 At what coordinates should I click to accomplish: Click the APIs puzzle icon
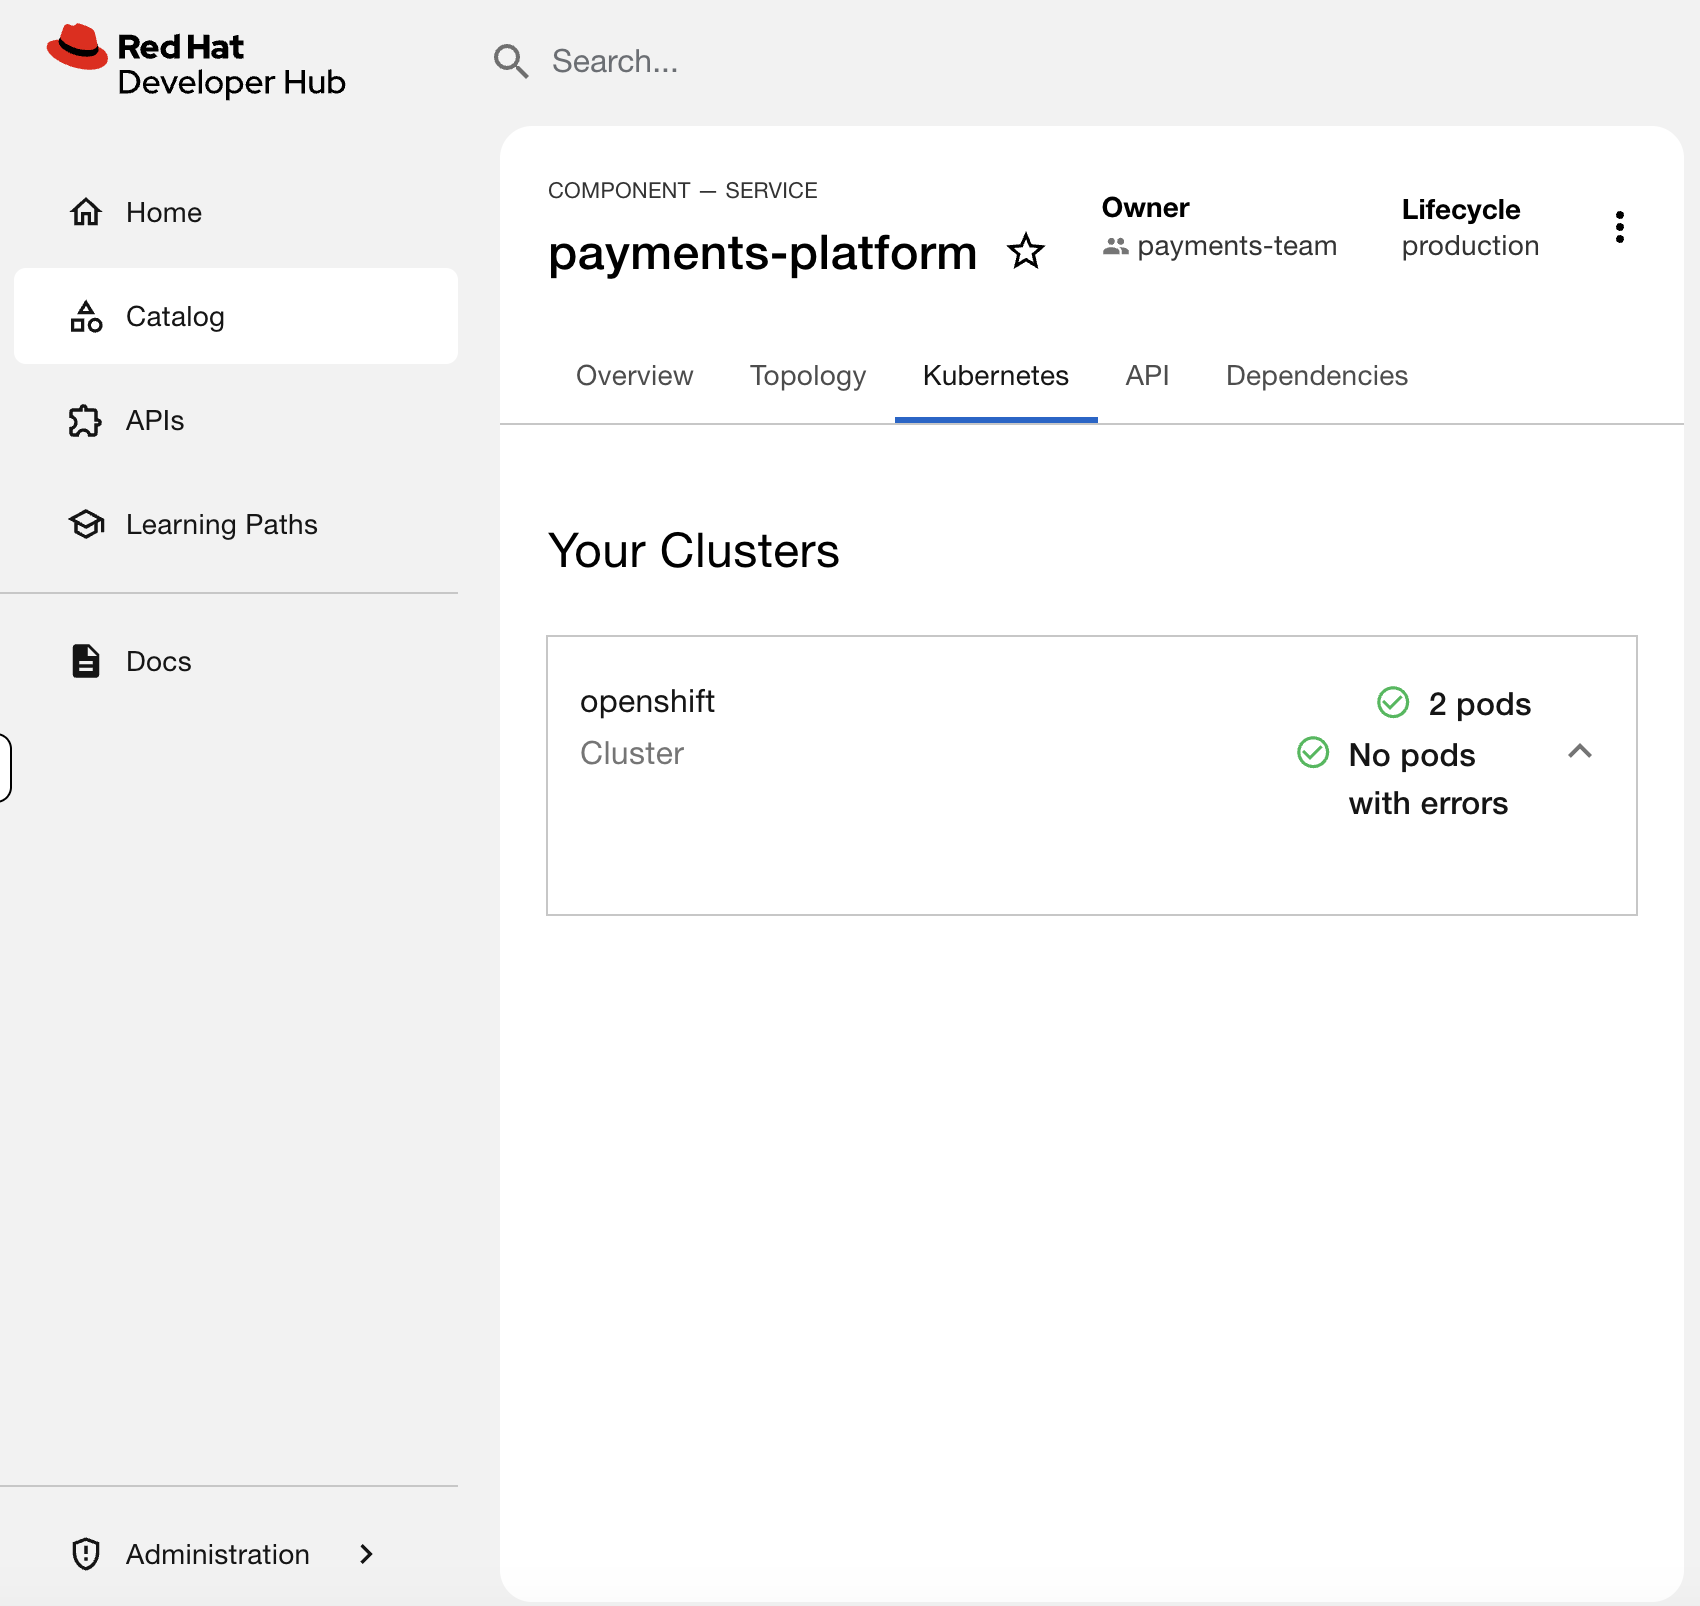tap(86, 420)
